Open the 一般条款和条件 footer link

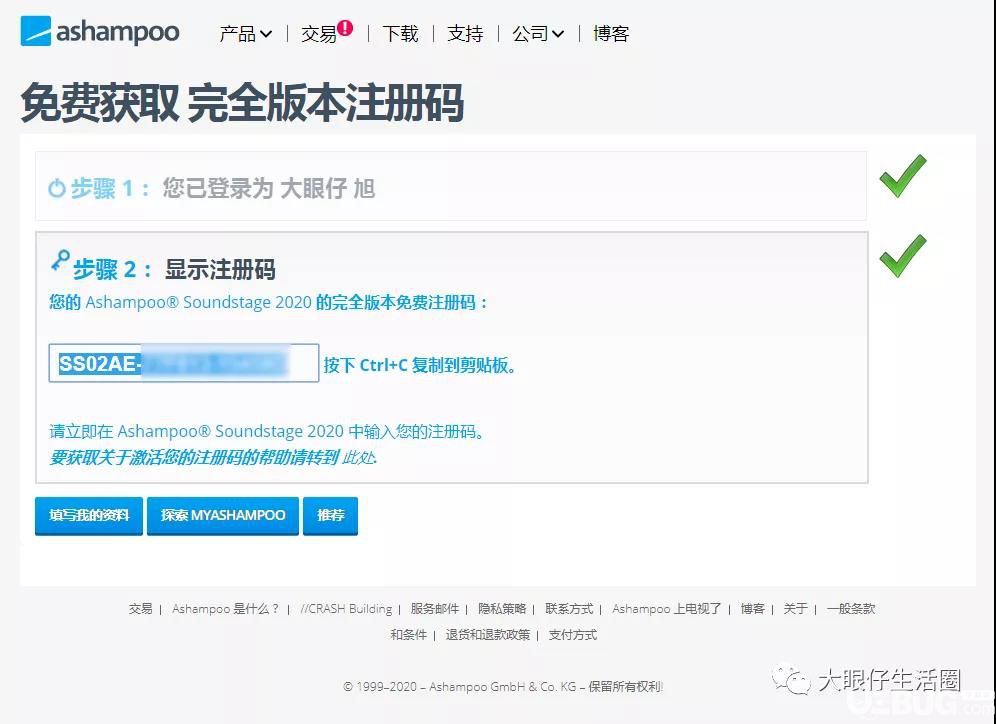click(x=851, y=608)
